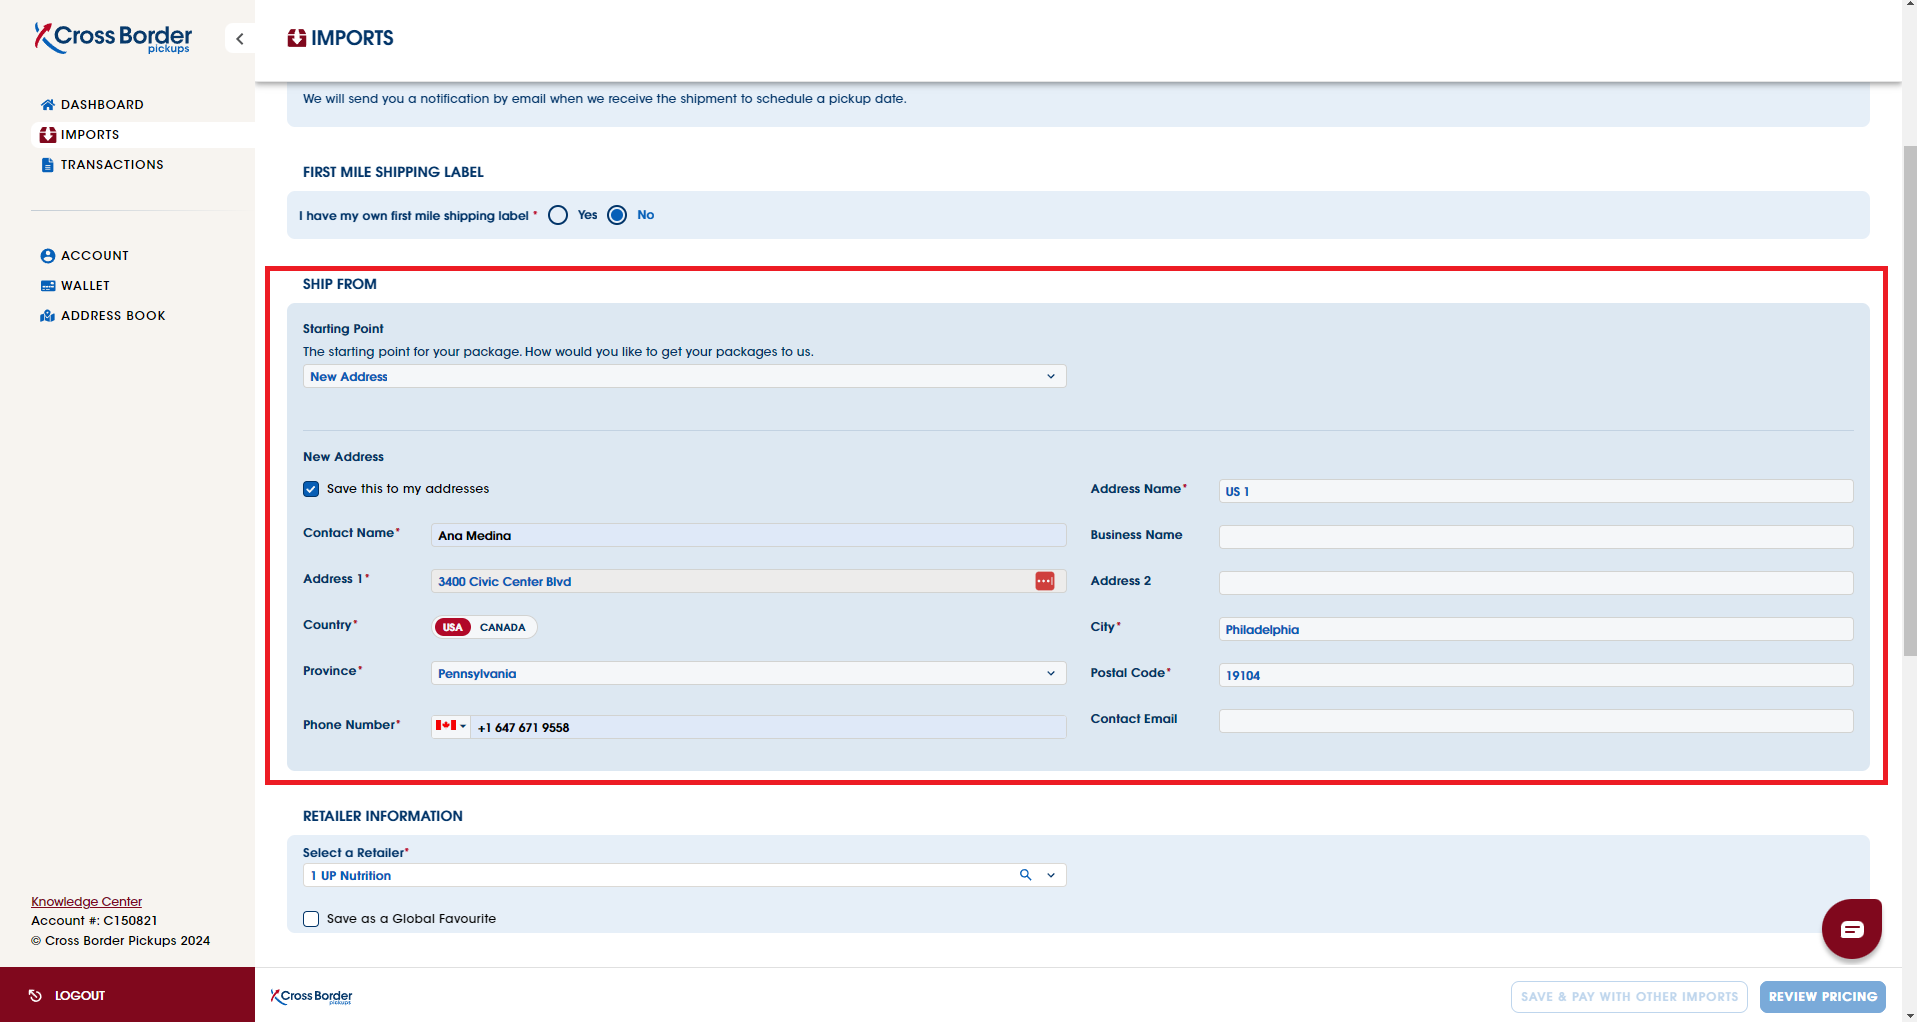The width and height of the screenshot is (1917, 1022).
Task: Click the Imports header icon
Action: click(297, 38)
